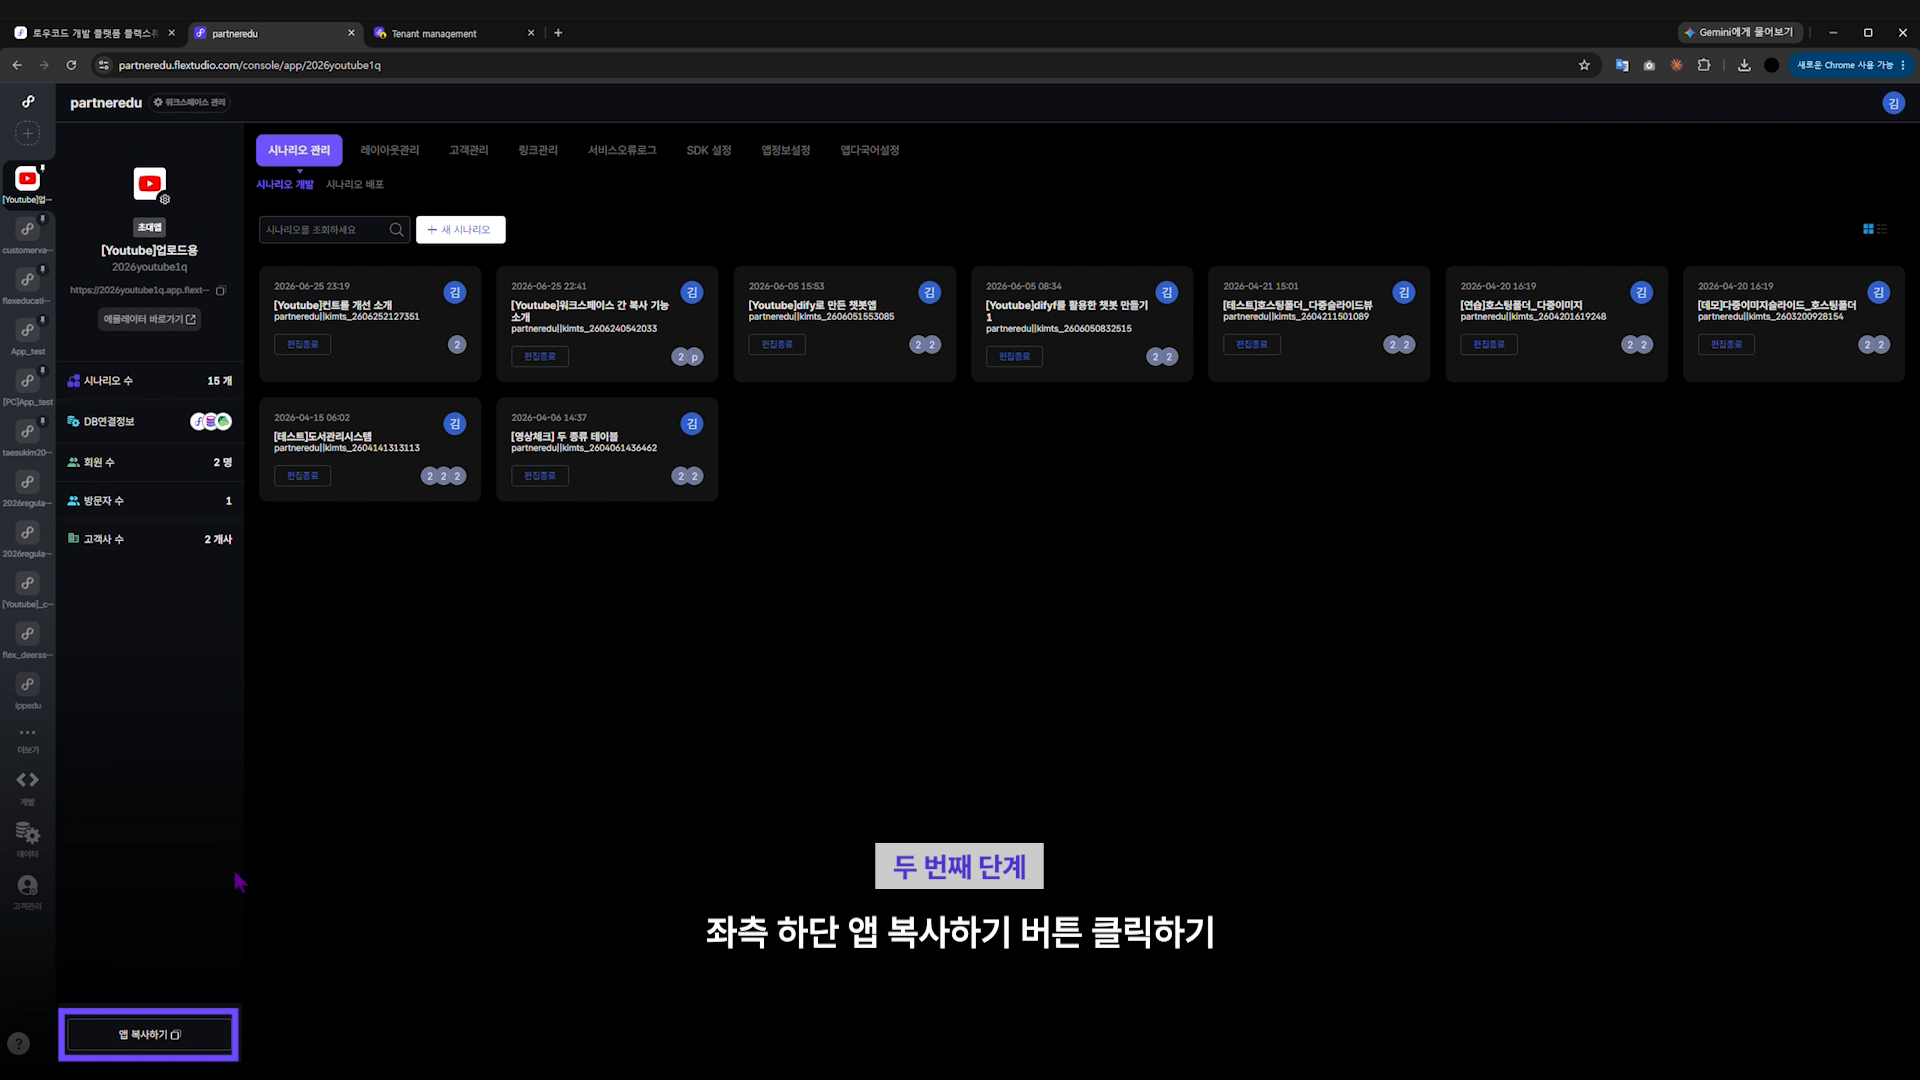Open the dify로 만든 챗봇앱 scenario card

(x=844, y=324)
